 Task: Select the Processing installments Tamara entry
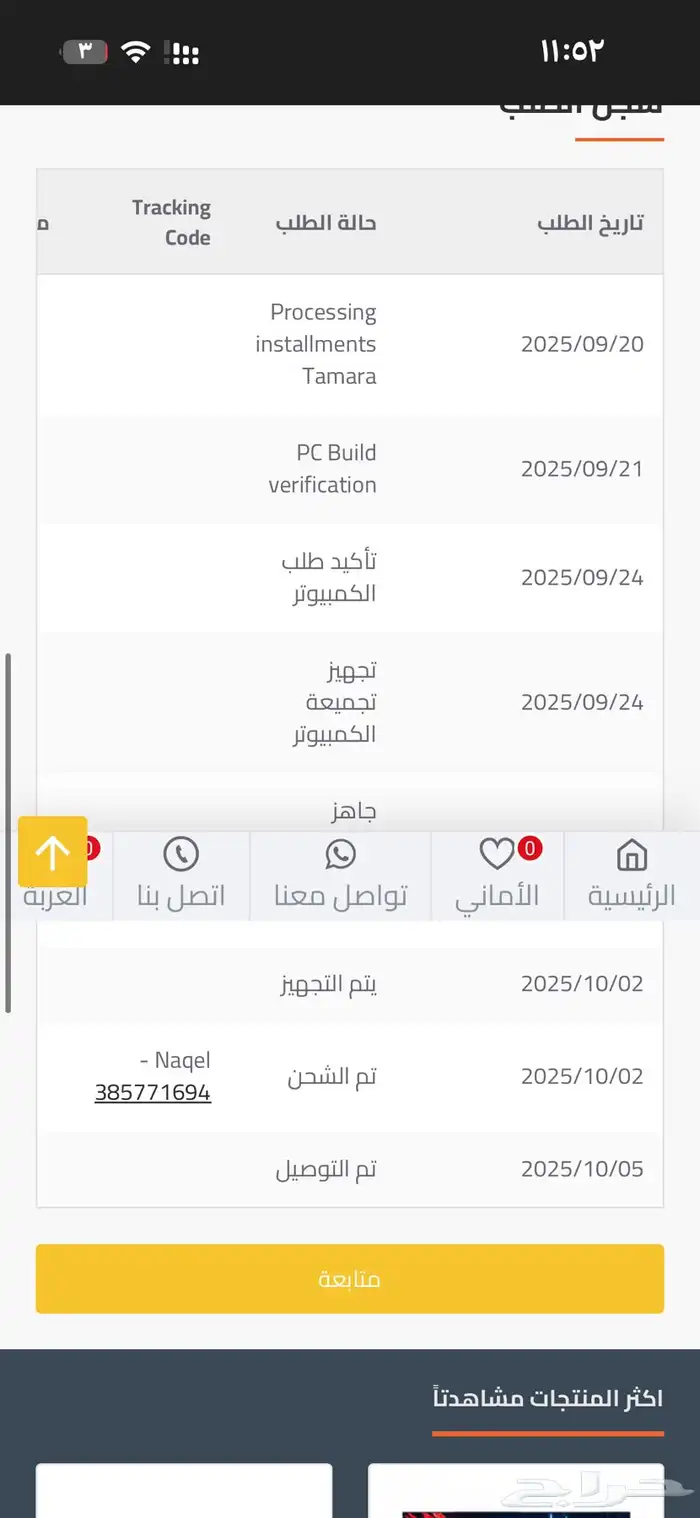322,344
